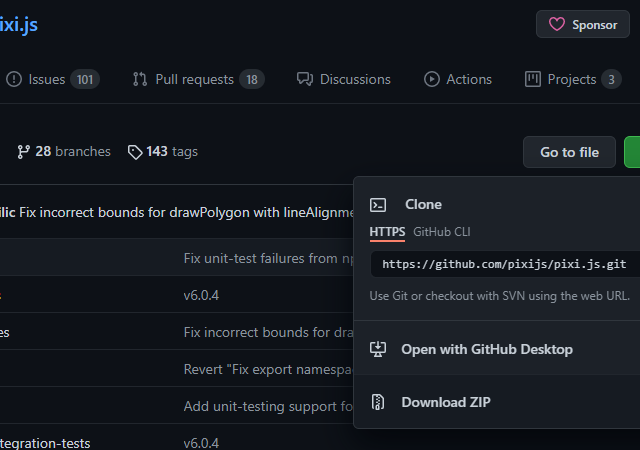Click the Projects board icon

(533, 79)
